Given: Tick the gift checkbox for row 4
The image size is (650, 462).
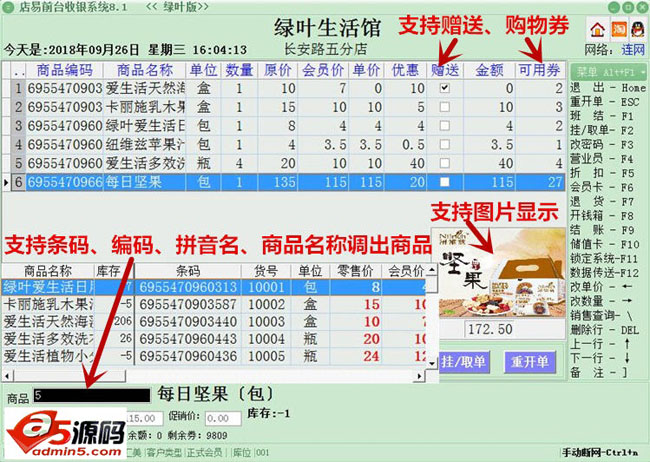Looking at the screenshot, I should pos(444,144).
